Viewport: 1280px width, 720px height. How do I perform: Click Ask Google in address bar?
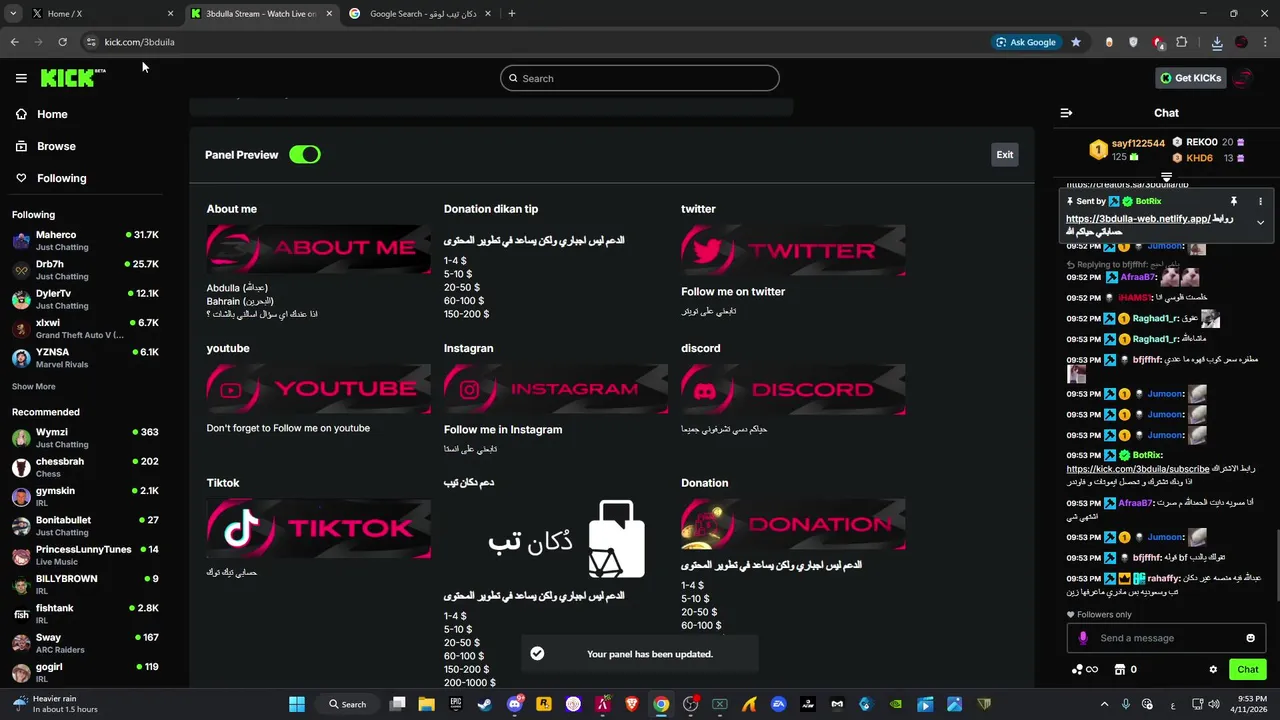[x=1026, y=42]
